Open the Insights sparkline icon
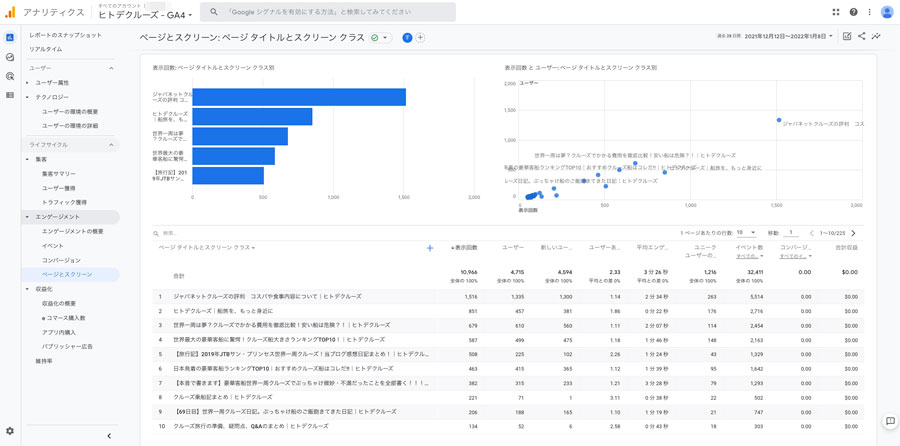This screenshot has height=446, width=900. (876, 36)
